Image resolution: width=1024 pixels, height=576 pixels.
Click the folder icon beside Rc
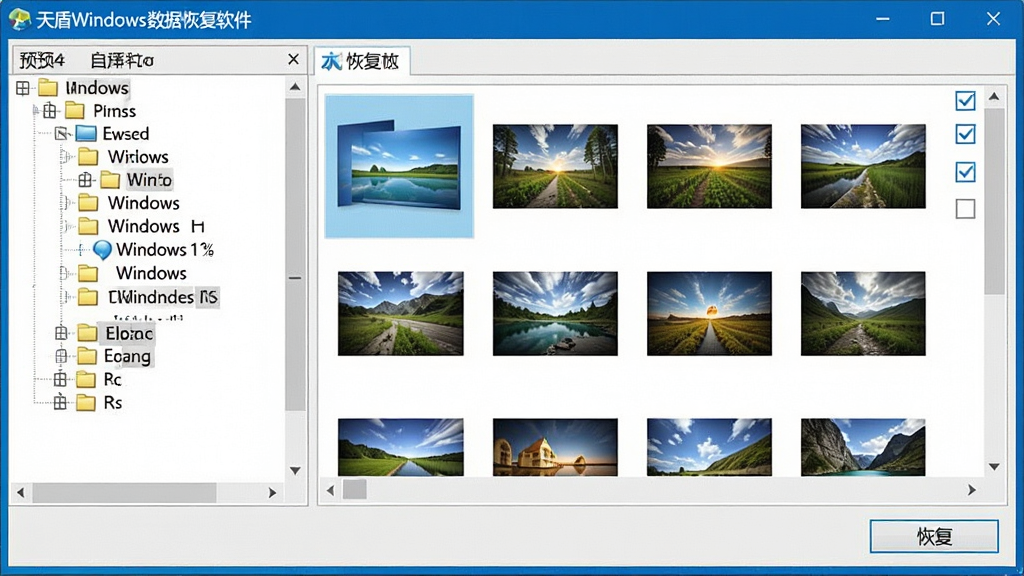(86, 379)
